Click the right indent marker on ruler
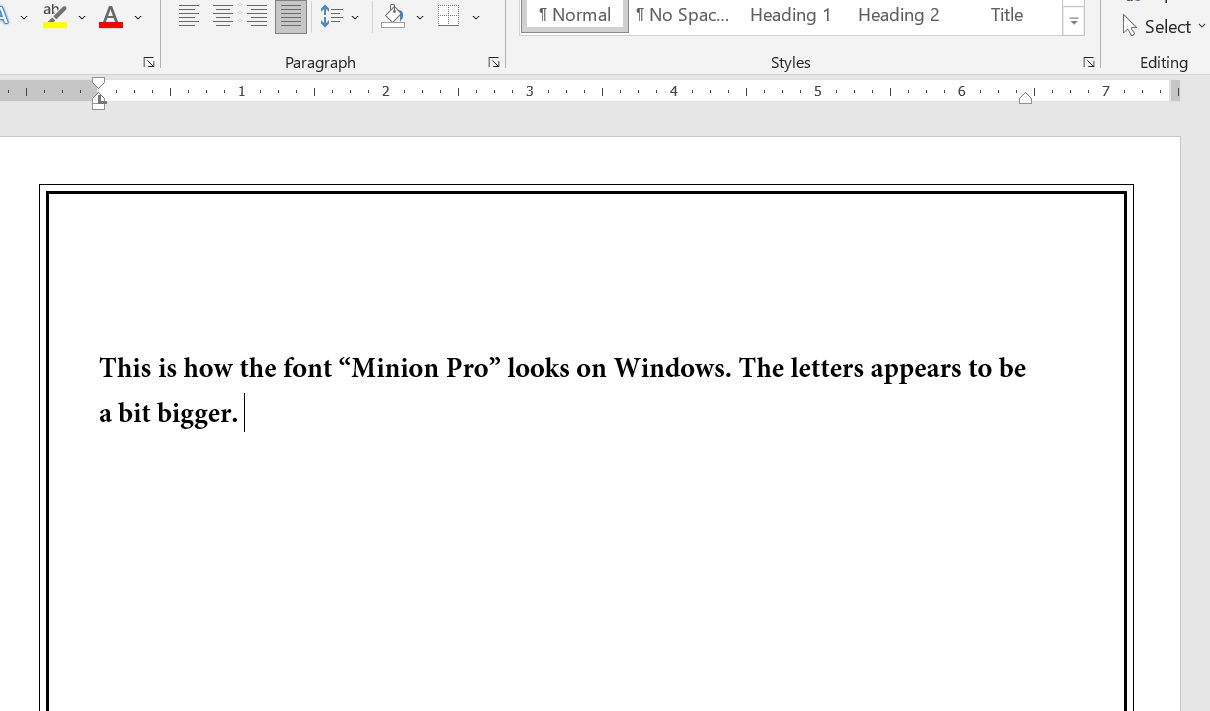 tap(1025, 98)
